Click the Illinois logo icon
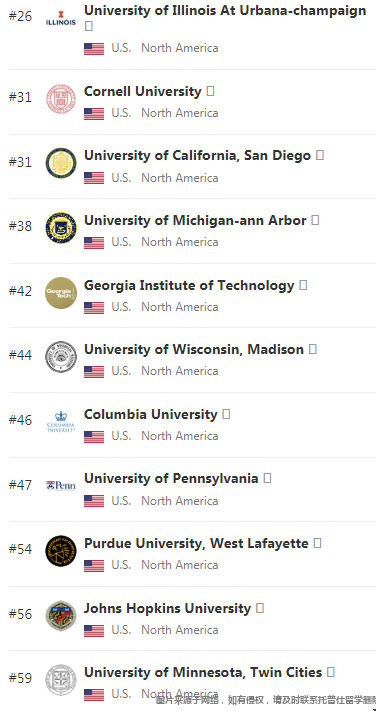376x711 pixels. pos(61,18)
